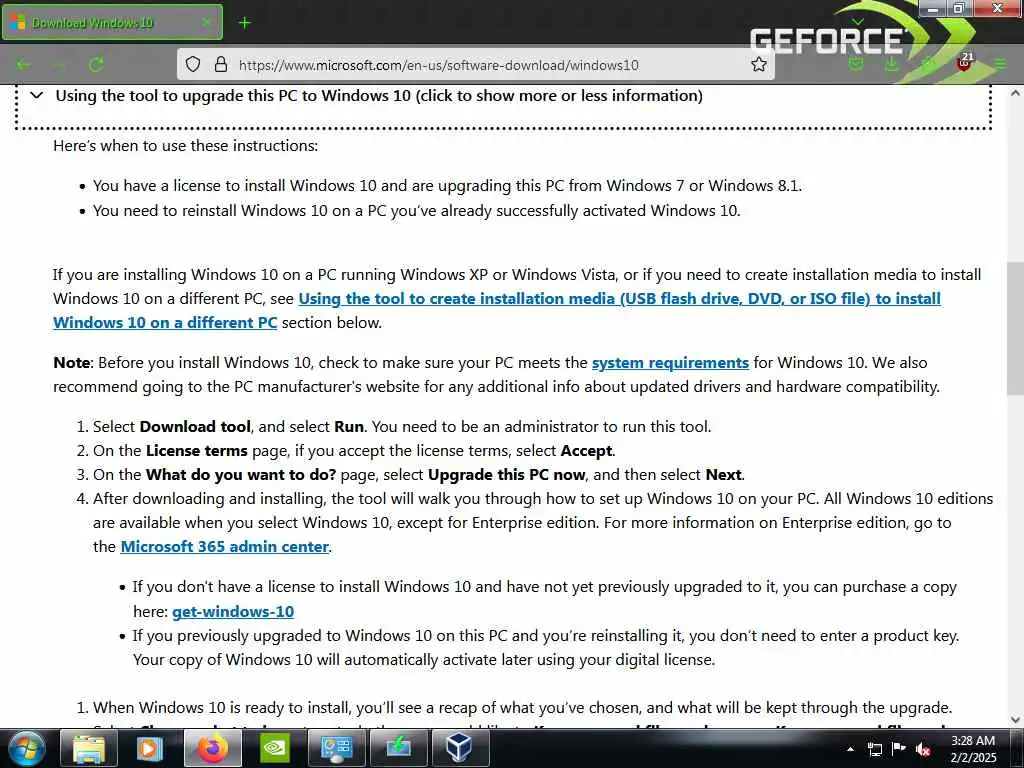Click the scrollbar down arrow
The width and height of the screenshot is (1024, 768).
pyautogui.click(x=1015, y=720)
